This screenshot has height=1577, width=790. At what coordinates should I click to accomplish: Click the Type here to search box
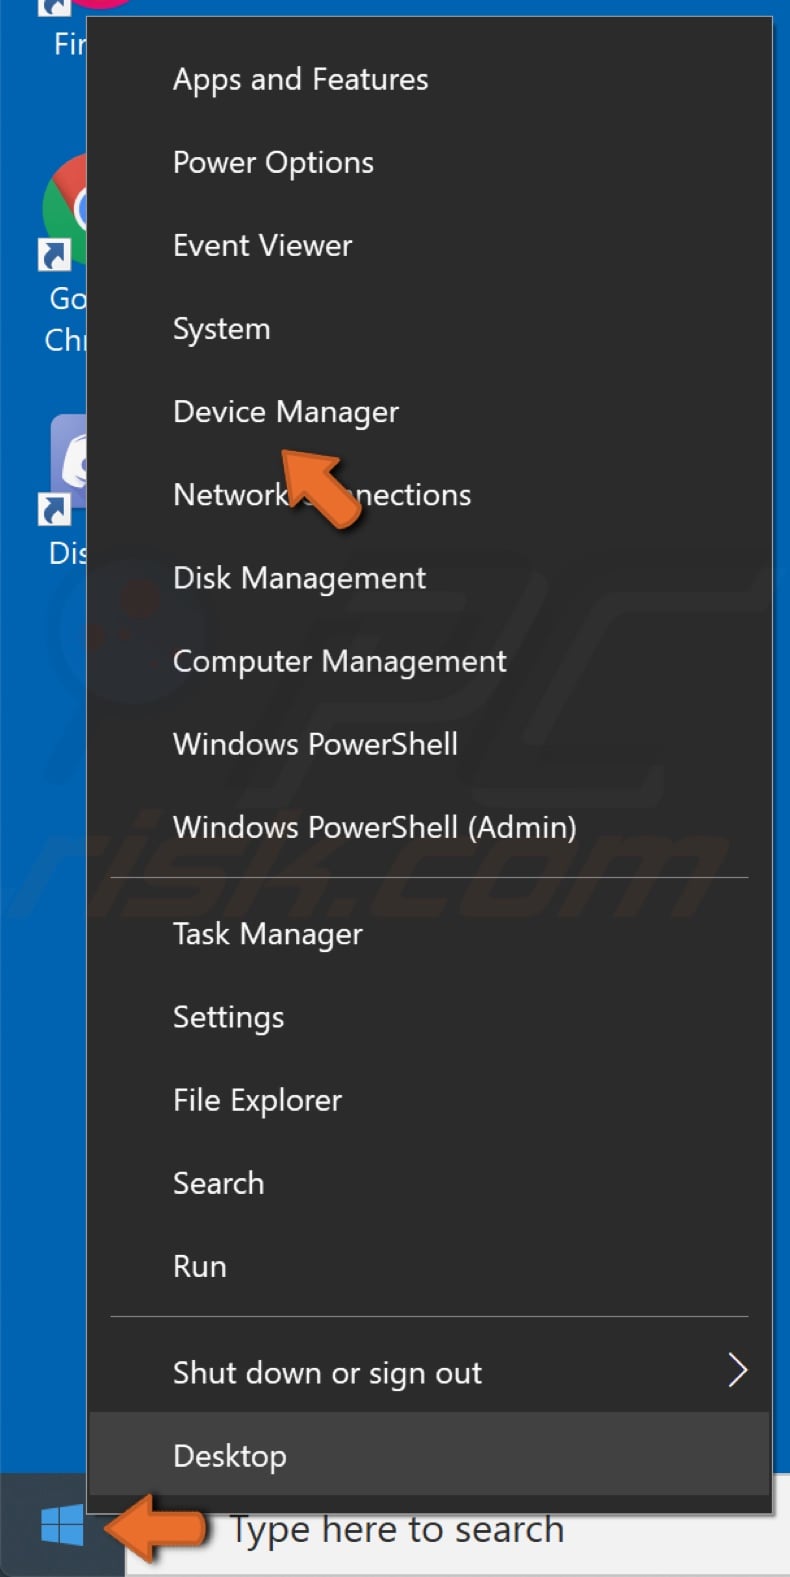tap(395, 1529)
